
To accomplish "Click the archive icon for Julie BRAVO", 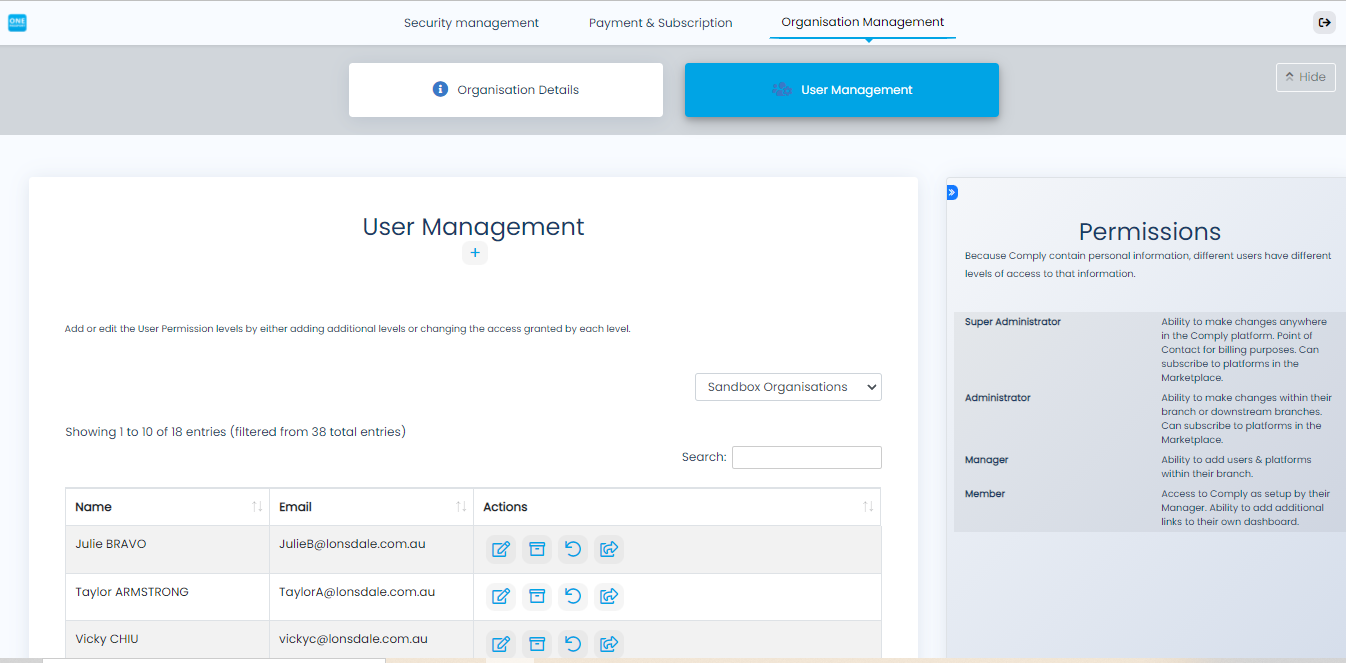I will [537, 549].
